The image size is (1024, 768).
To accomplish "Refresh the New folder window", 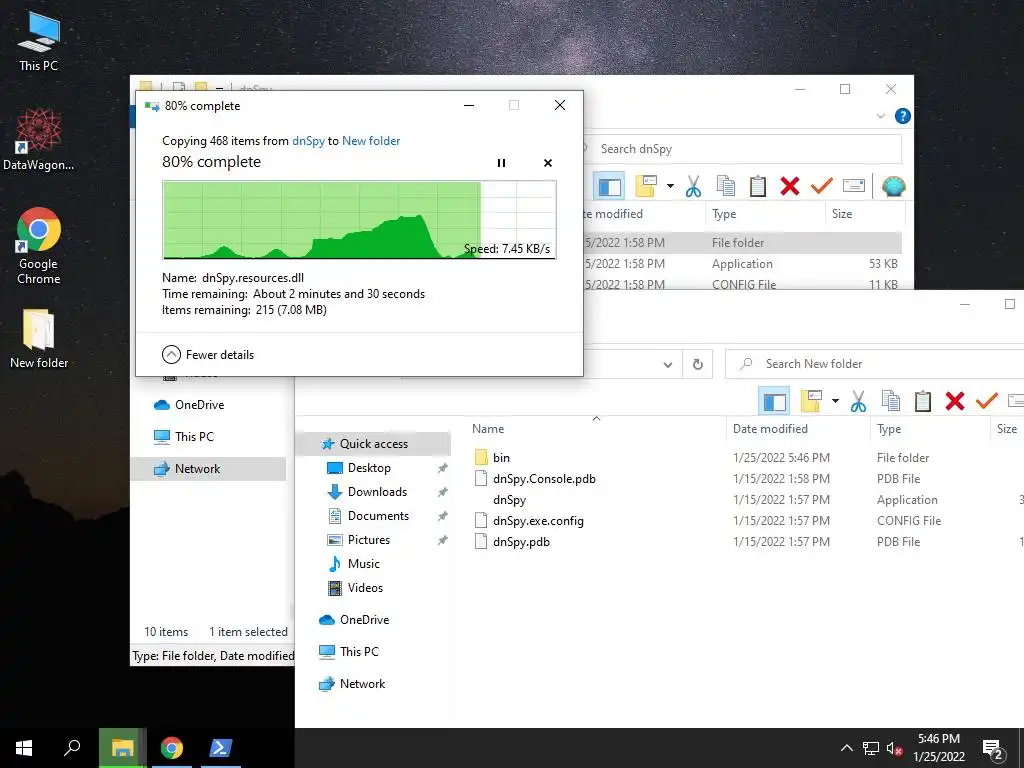I will (x=697, y=364).
